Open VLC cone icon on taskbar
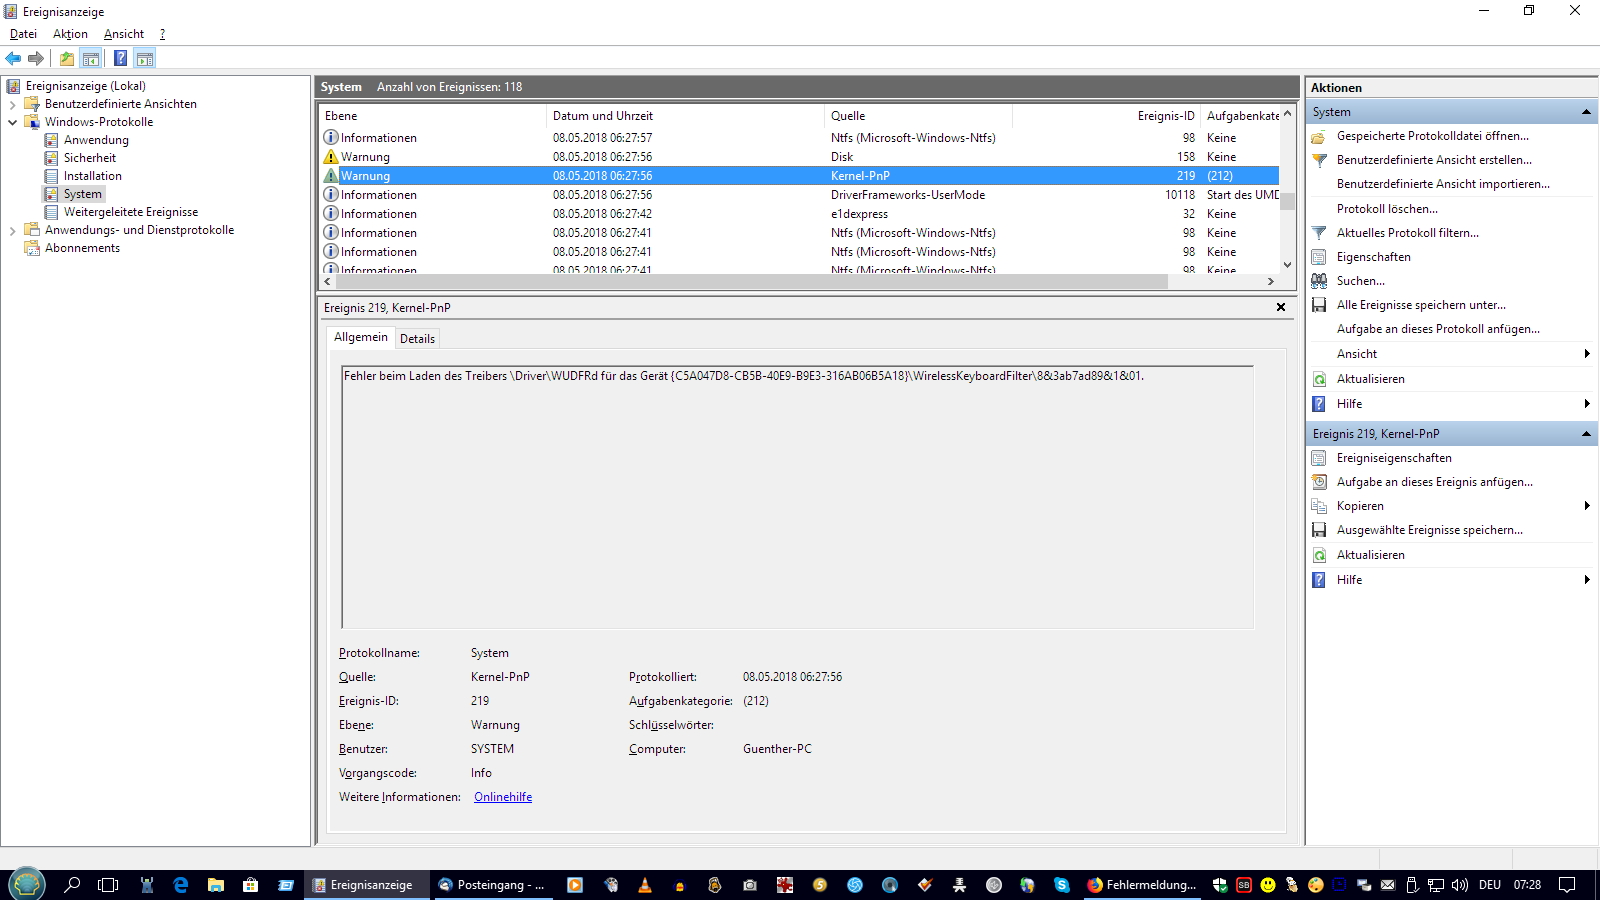 pyautogui.click(x=645, y=885)
